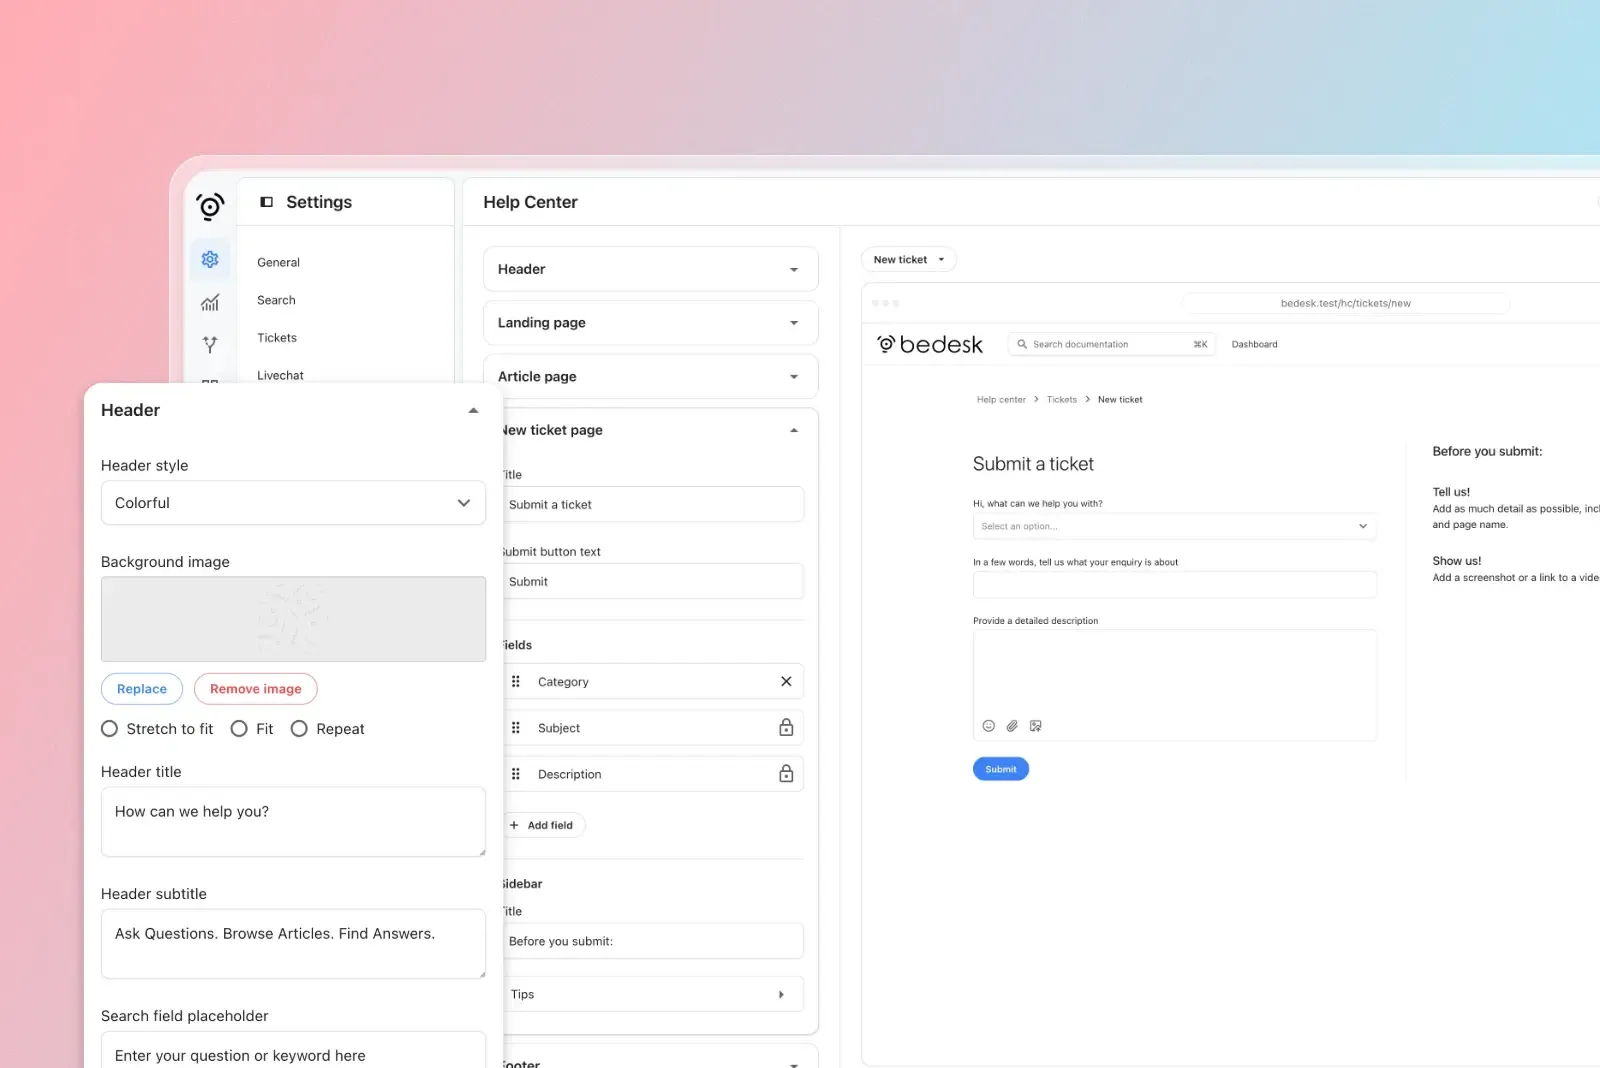The width and height of the screenshot is (1600, 1068).
Task: Expand the Landing page section
Action: pyautogui.click(x=650, y=323)
